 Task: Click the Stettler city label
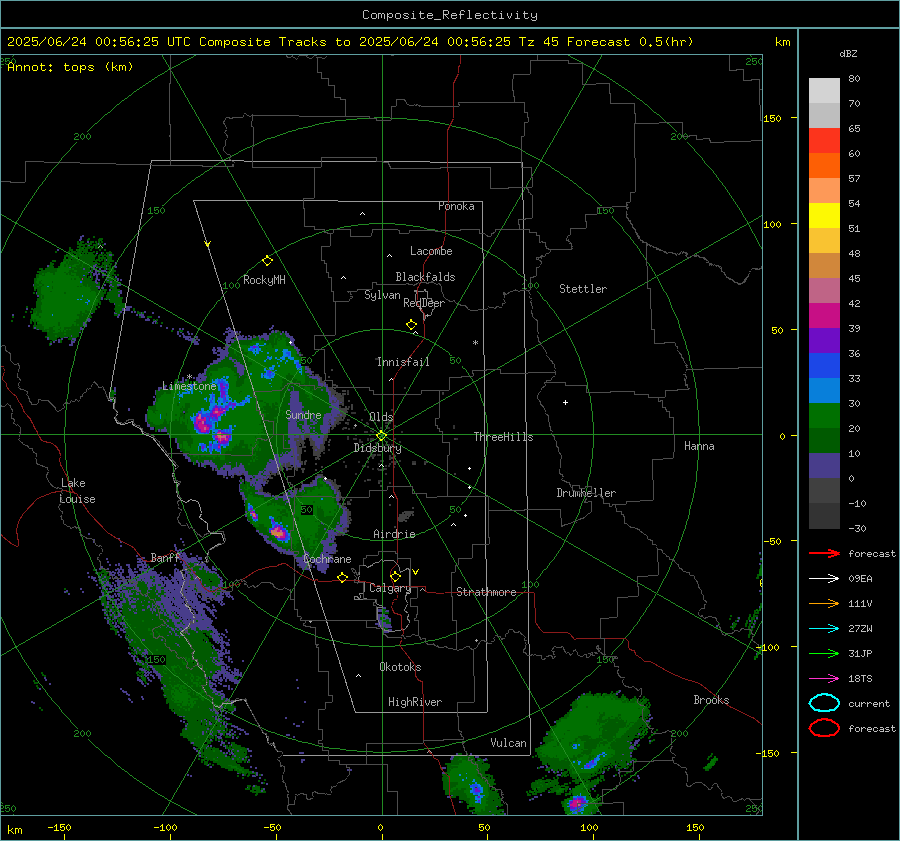click(583, 289)
